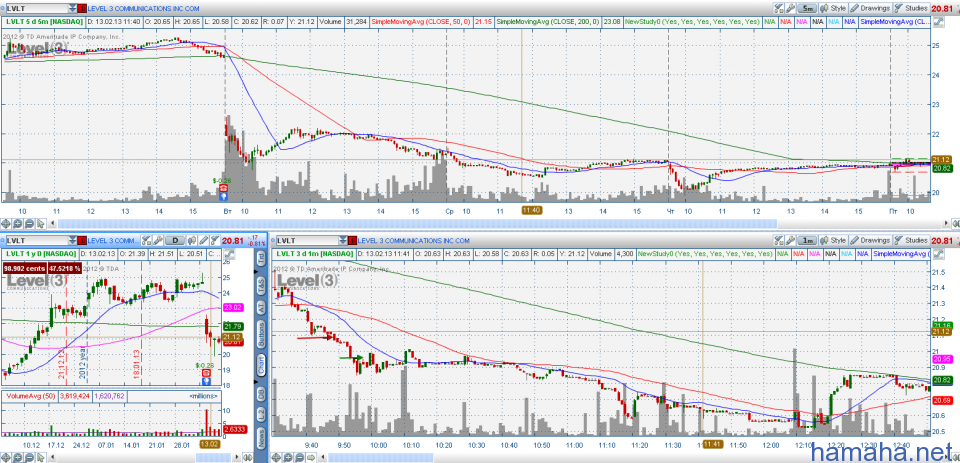Click pan crosshair icon below daily chart
The height and width of the screenshot is (463, 960).
click(6, 457)
